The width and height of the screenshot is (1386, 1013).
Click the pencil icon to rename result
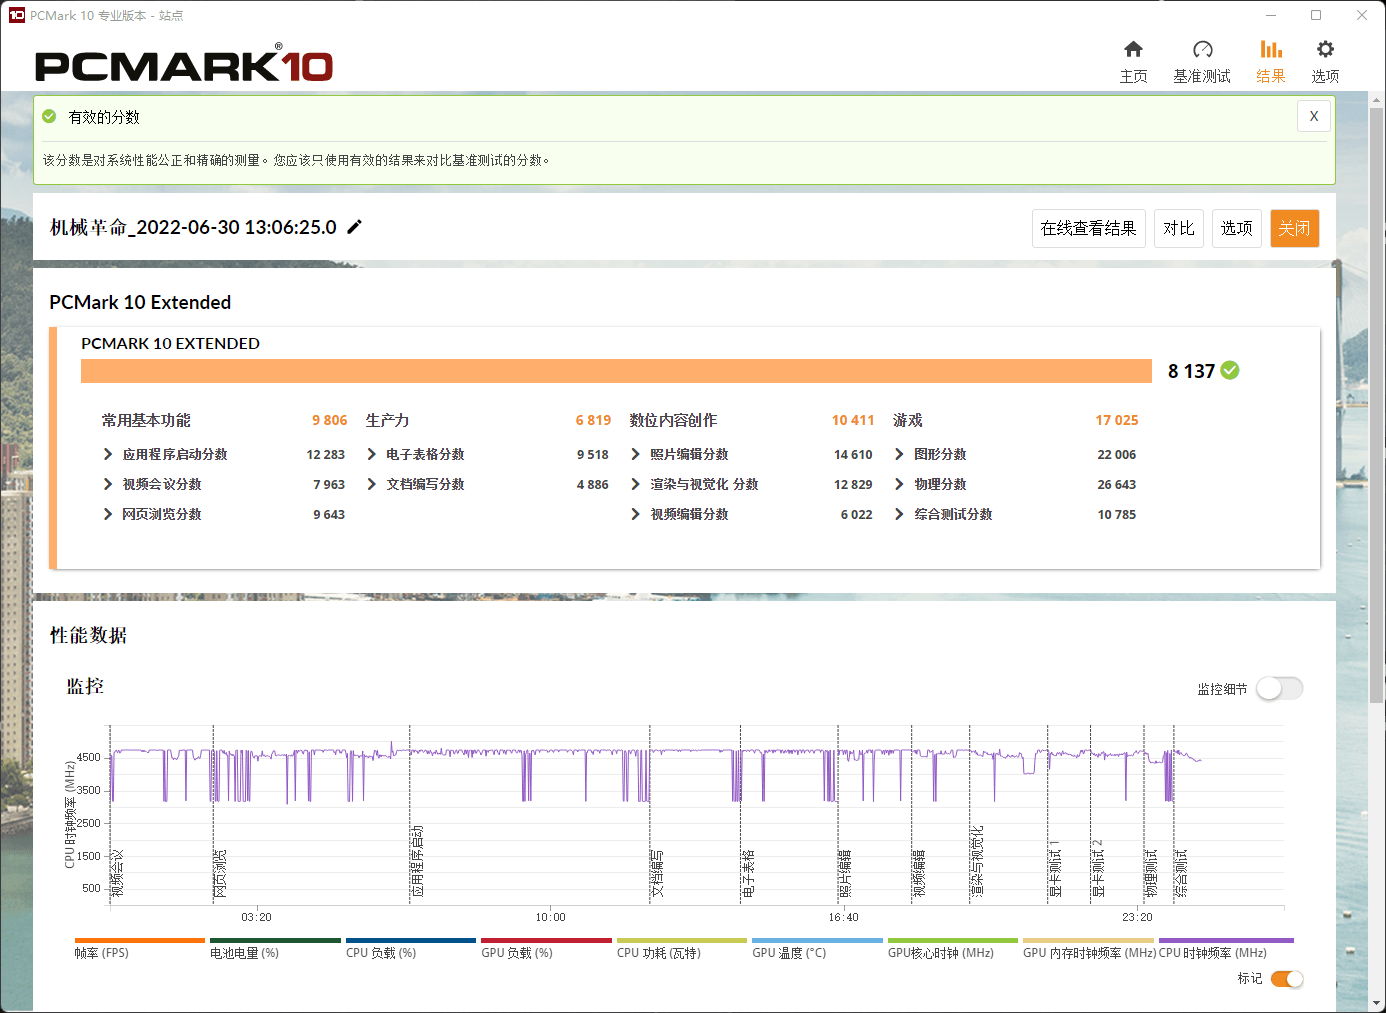coord(354,227)
